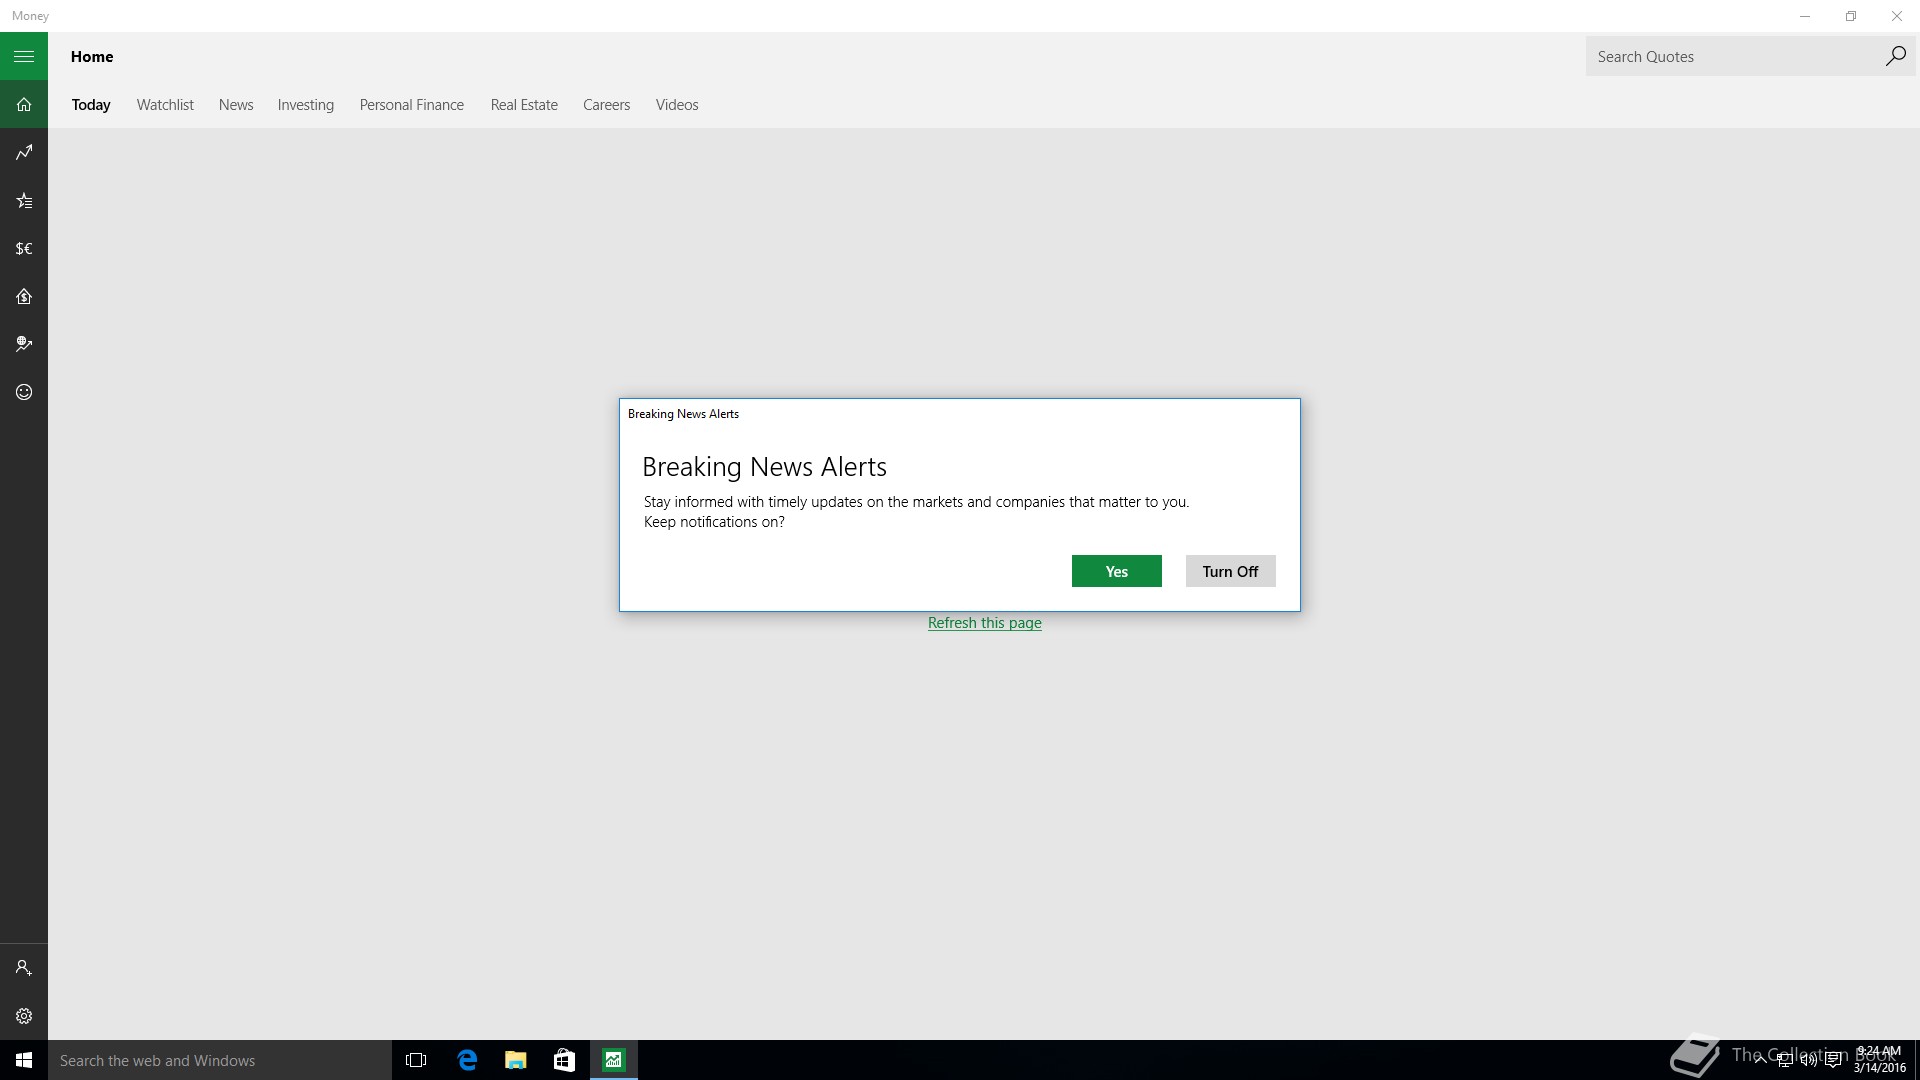Launch Microsoft Edge from taskbar
This screenshot has width=1920, height=1080.
click(467, 1060)
